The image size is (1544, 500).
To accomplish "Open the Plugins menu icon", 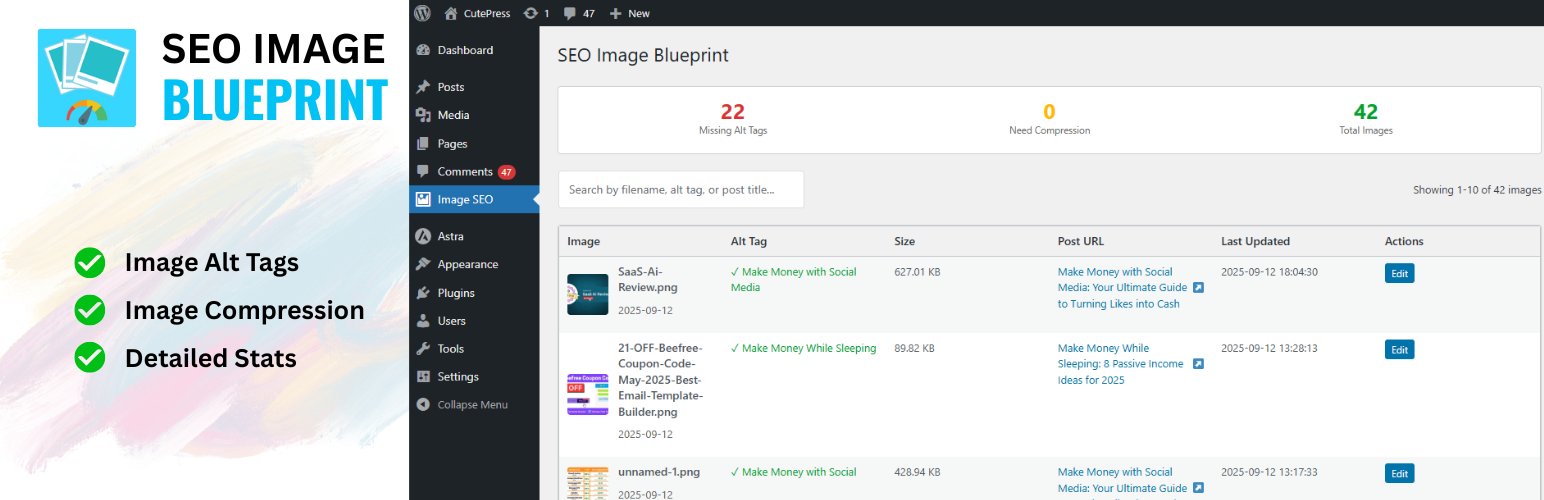I will tap(424, 293).
